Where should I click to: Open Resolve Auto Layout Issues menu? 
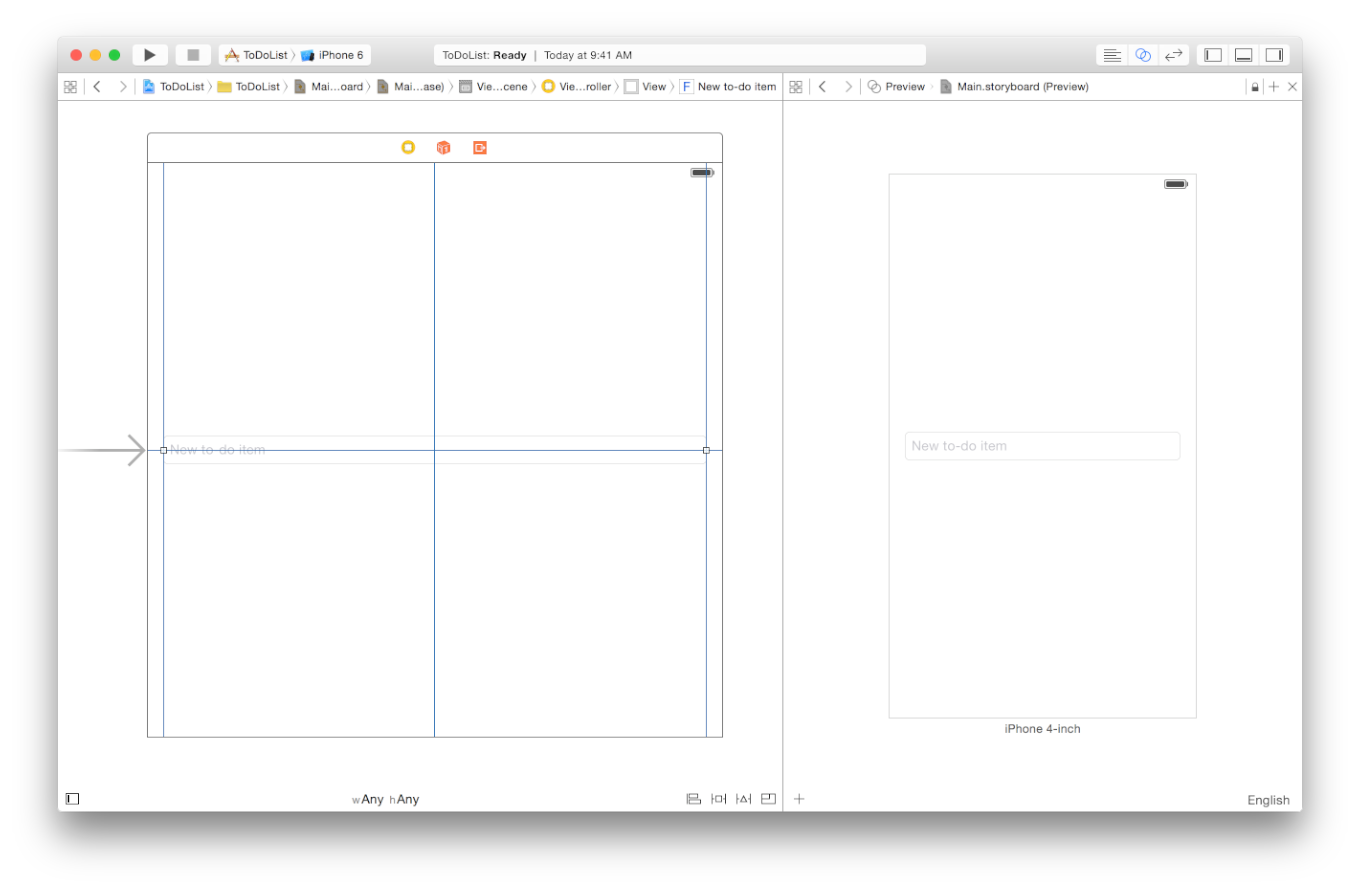coord(743,799)
